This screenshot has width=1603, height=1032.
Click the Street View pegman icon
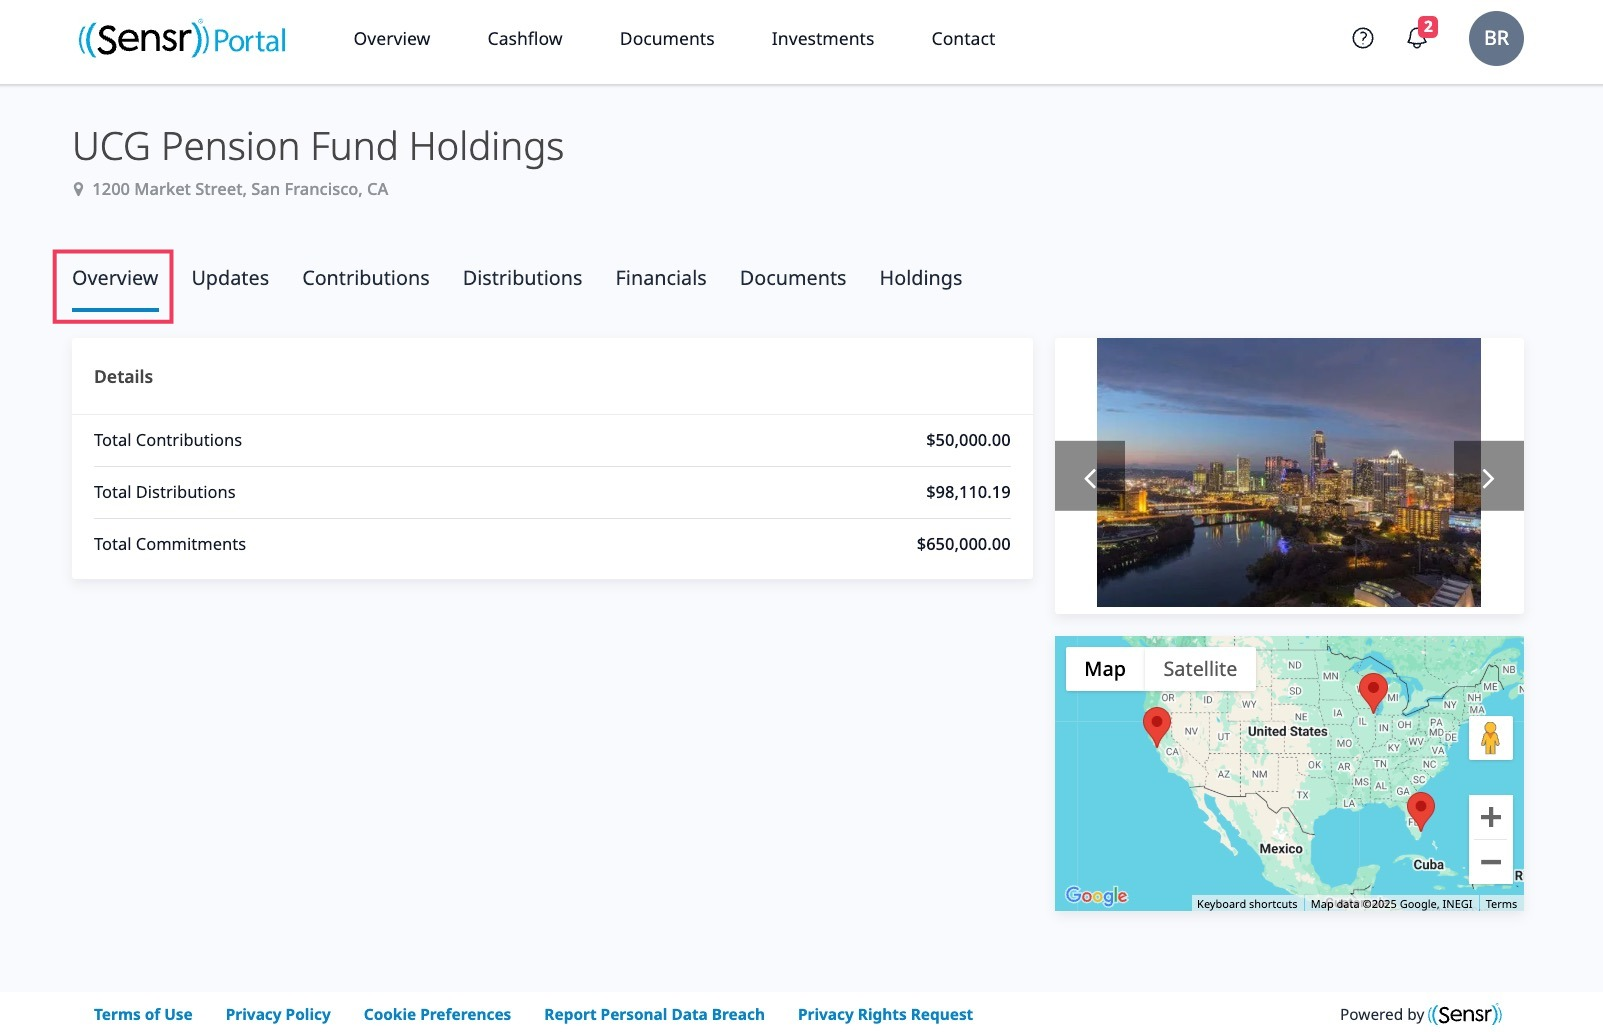[x=1491, y=738]
